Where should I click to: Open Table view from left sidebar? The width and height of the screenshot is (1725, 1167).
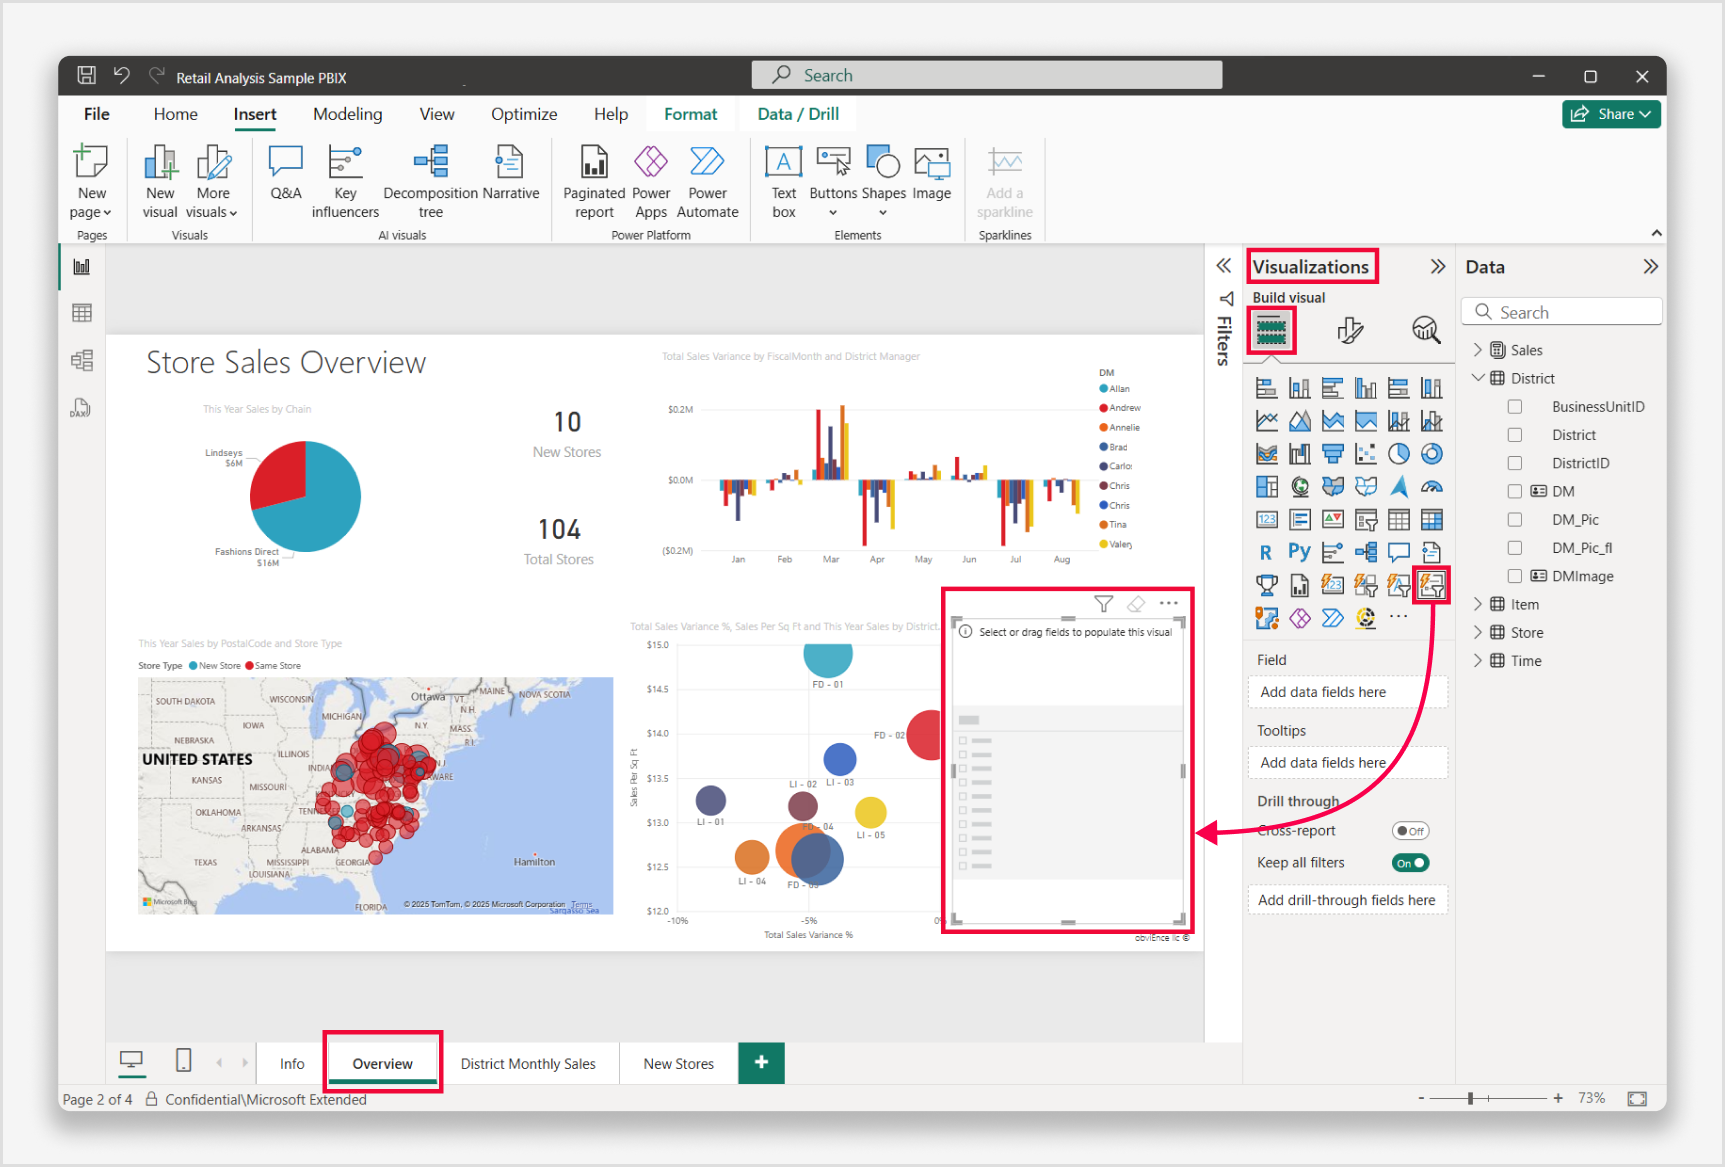[x=82, y=313]
